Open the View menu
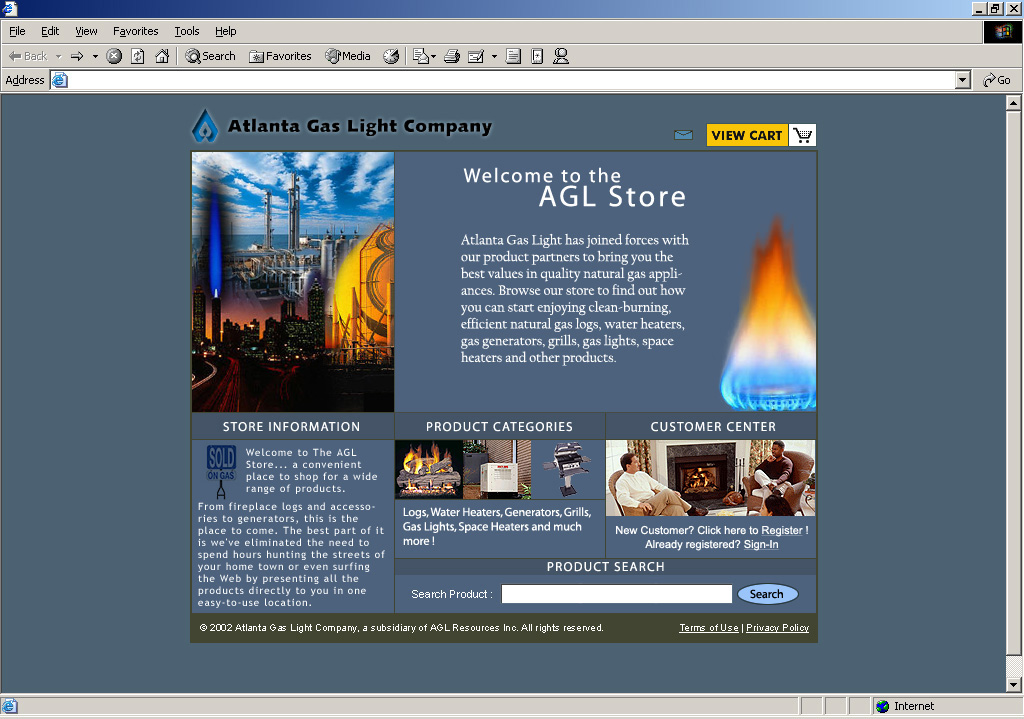 coord(86,31)
